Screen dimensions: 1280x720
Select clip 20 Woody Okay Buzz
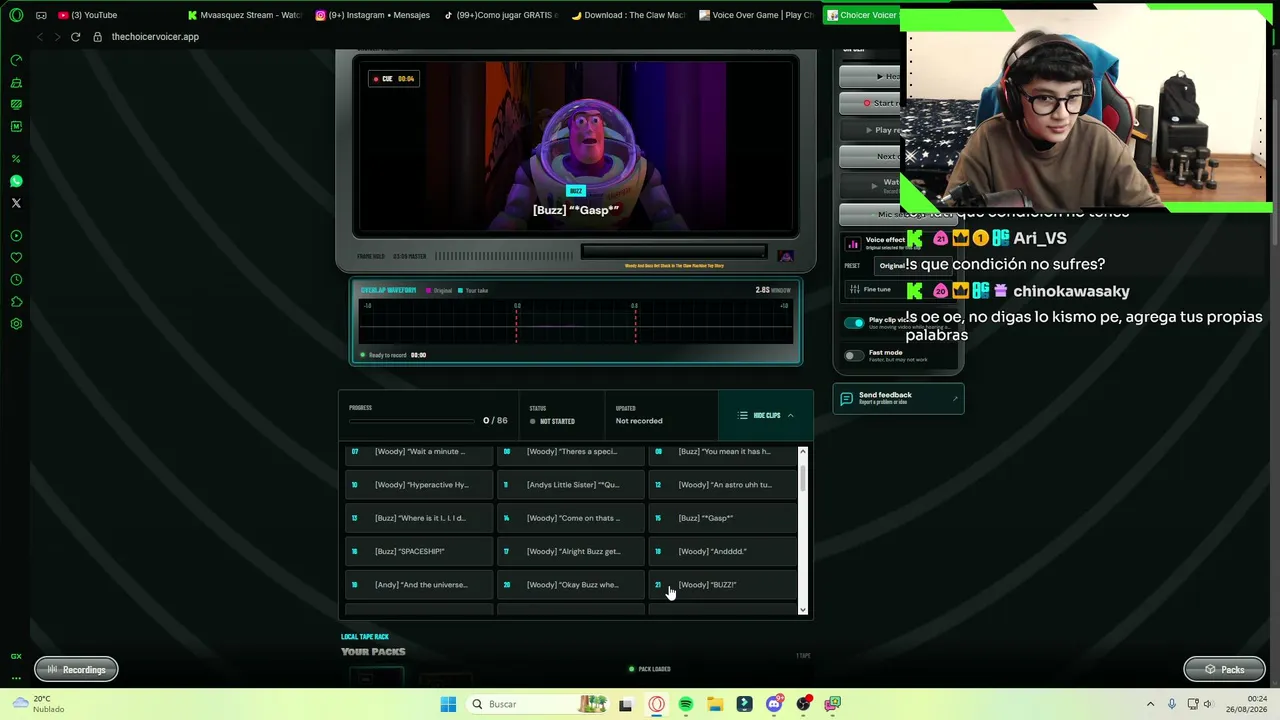[571, 585]
